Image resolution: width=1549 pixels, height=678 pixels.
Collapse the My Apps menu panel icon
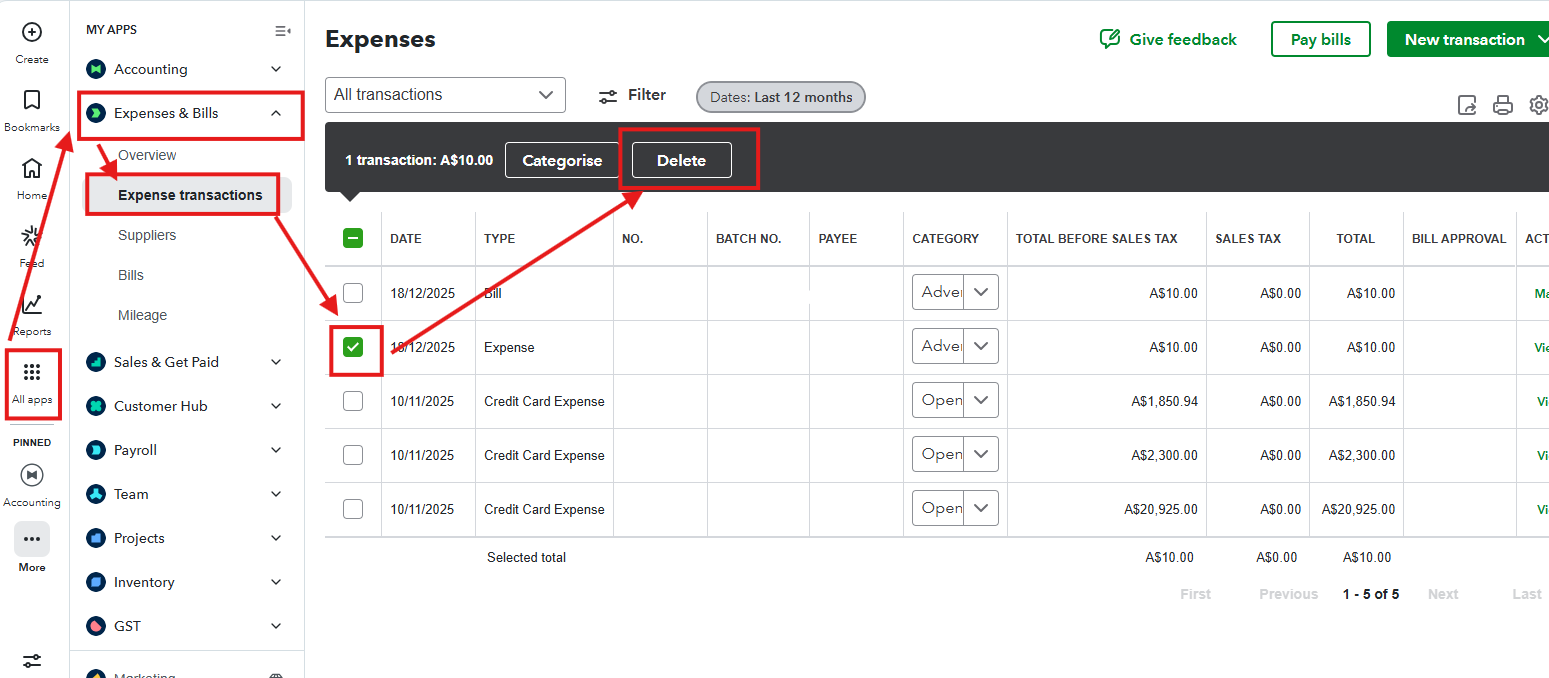click(283, 31)
